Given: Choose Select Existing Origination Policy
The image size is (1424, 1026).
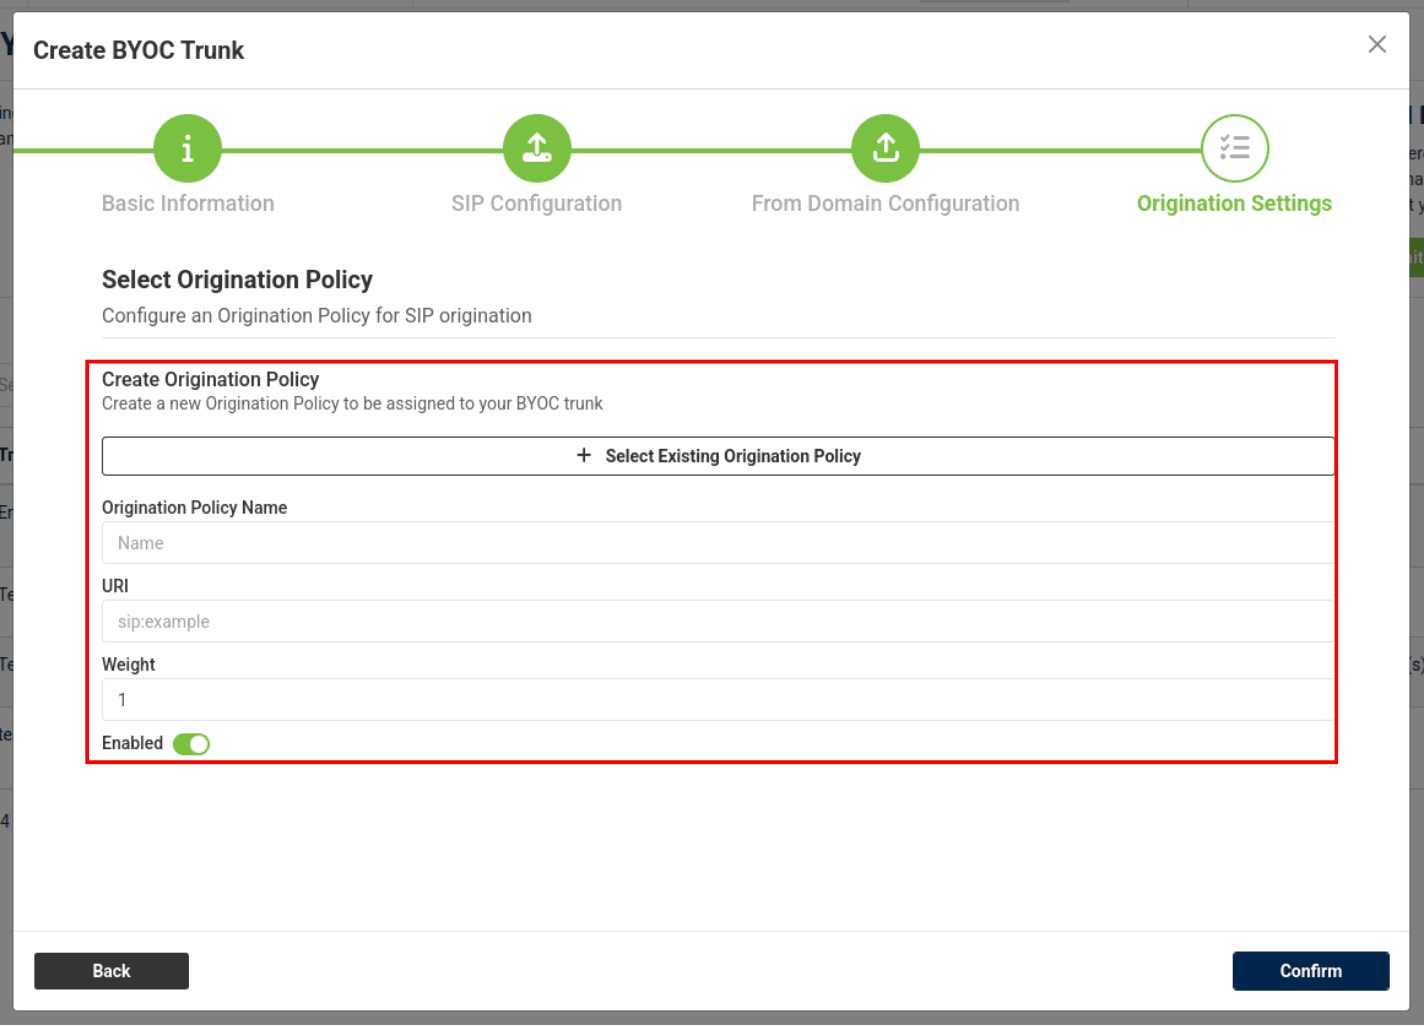Looking at the screenshot, I should tap(732, 456).
